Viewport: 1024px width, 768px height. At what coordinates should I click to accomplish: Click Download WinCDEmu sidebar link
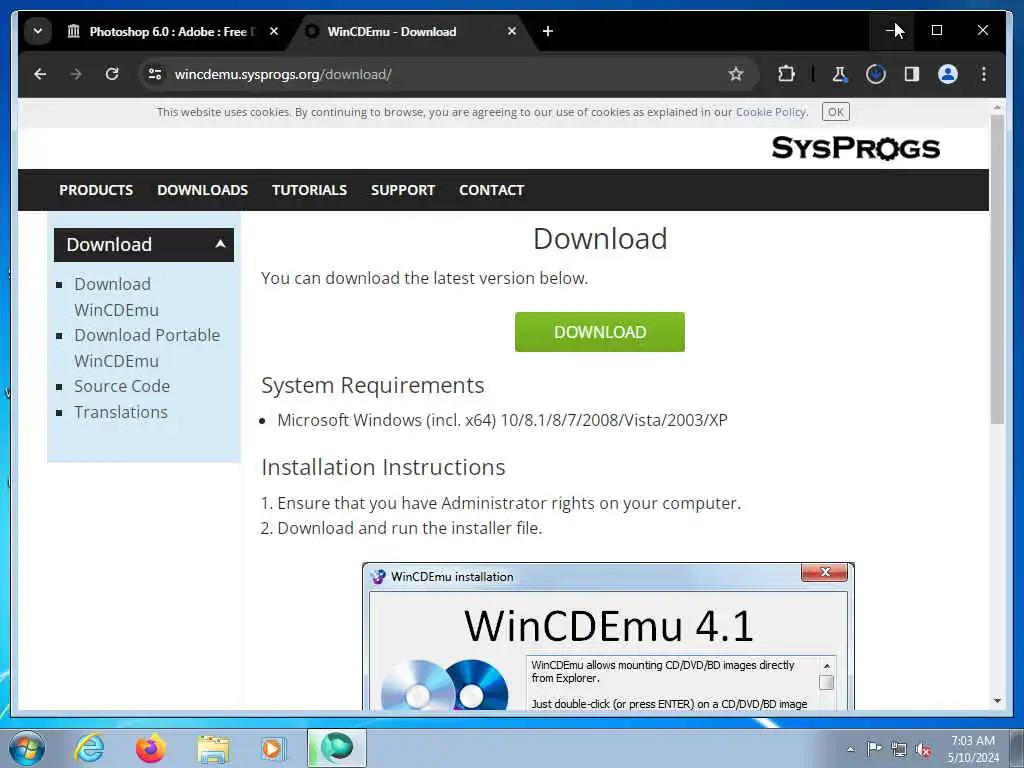point(116,297)
